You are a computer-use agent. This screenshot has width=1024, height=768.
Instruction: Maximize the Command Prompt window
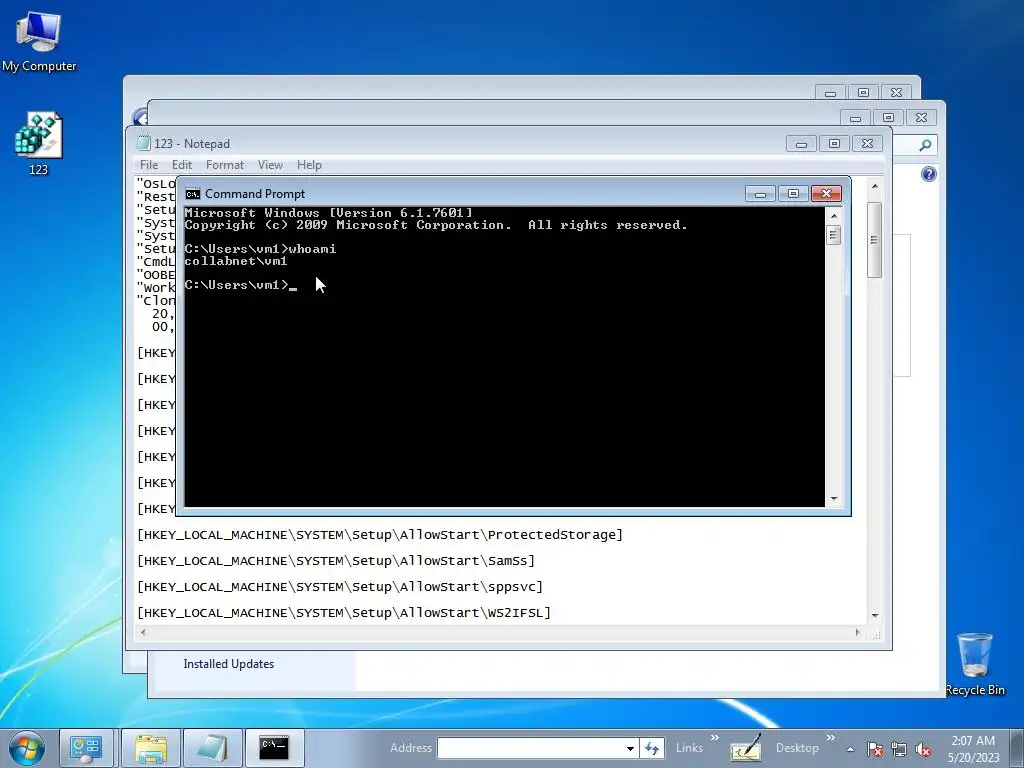point(793,193)
